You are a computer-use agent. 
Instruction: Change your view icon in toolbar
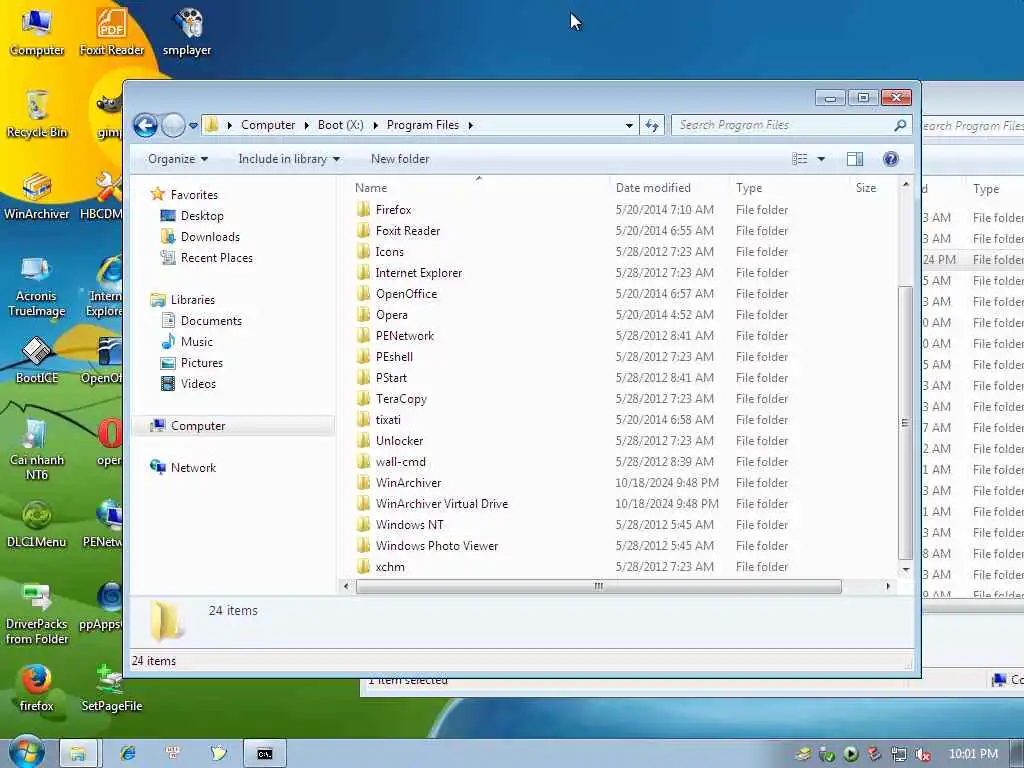click(800, 159)
